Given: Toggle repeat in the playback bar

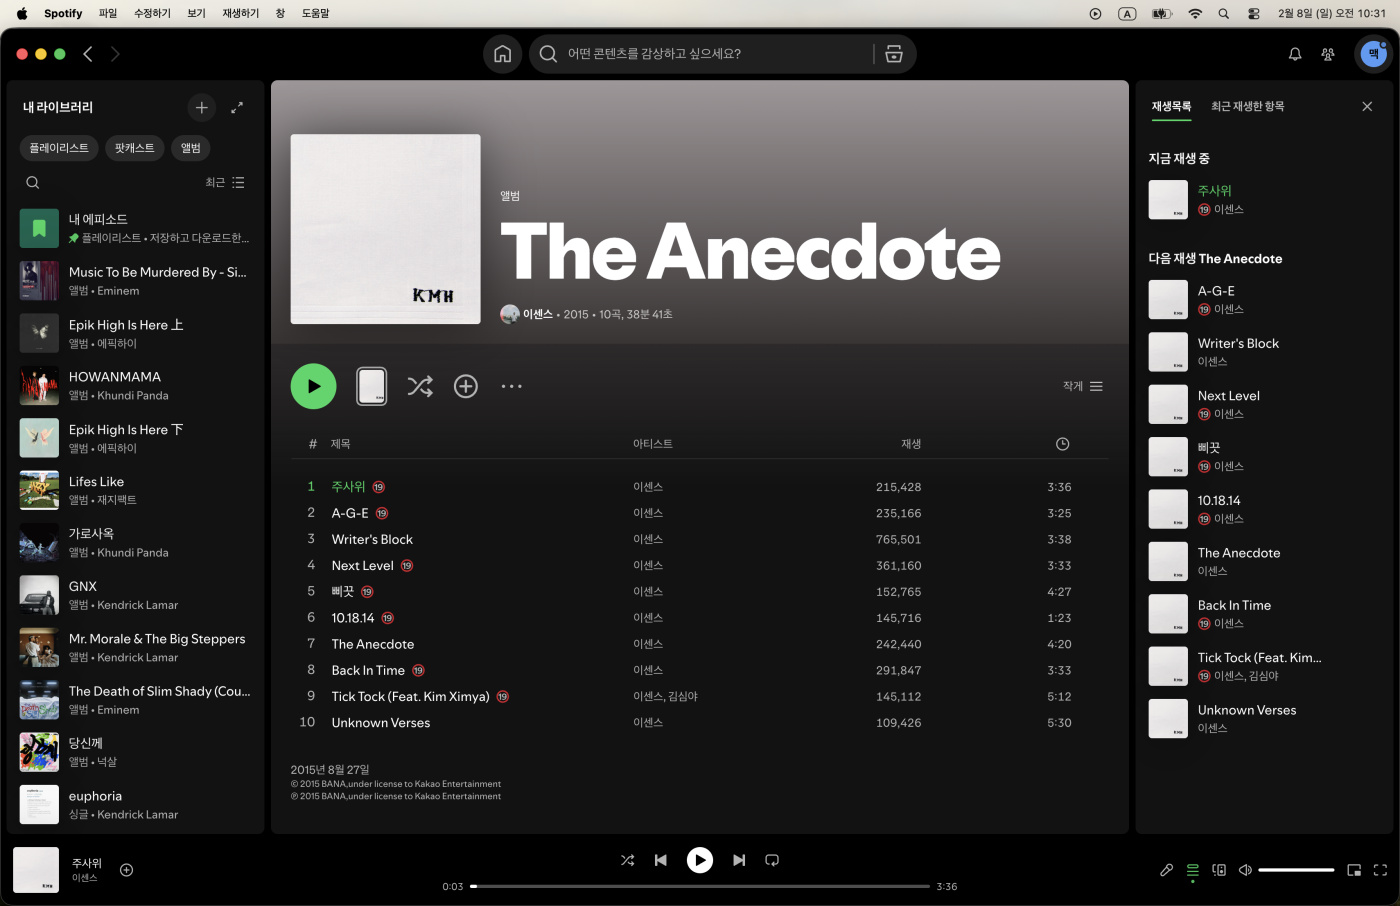Looking at the screenshot, I should (772, 860).
